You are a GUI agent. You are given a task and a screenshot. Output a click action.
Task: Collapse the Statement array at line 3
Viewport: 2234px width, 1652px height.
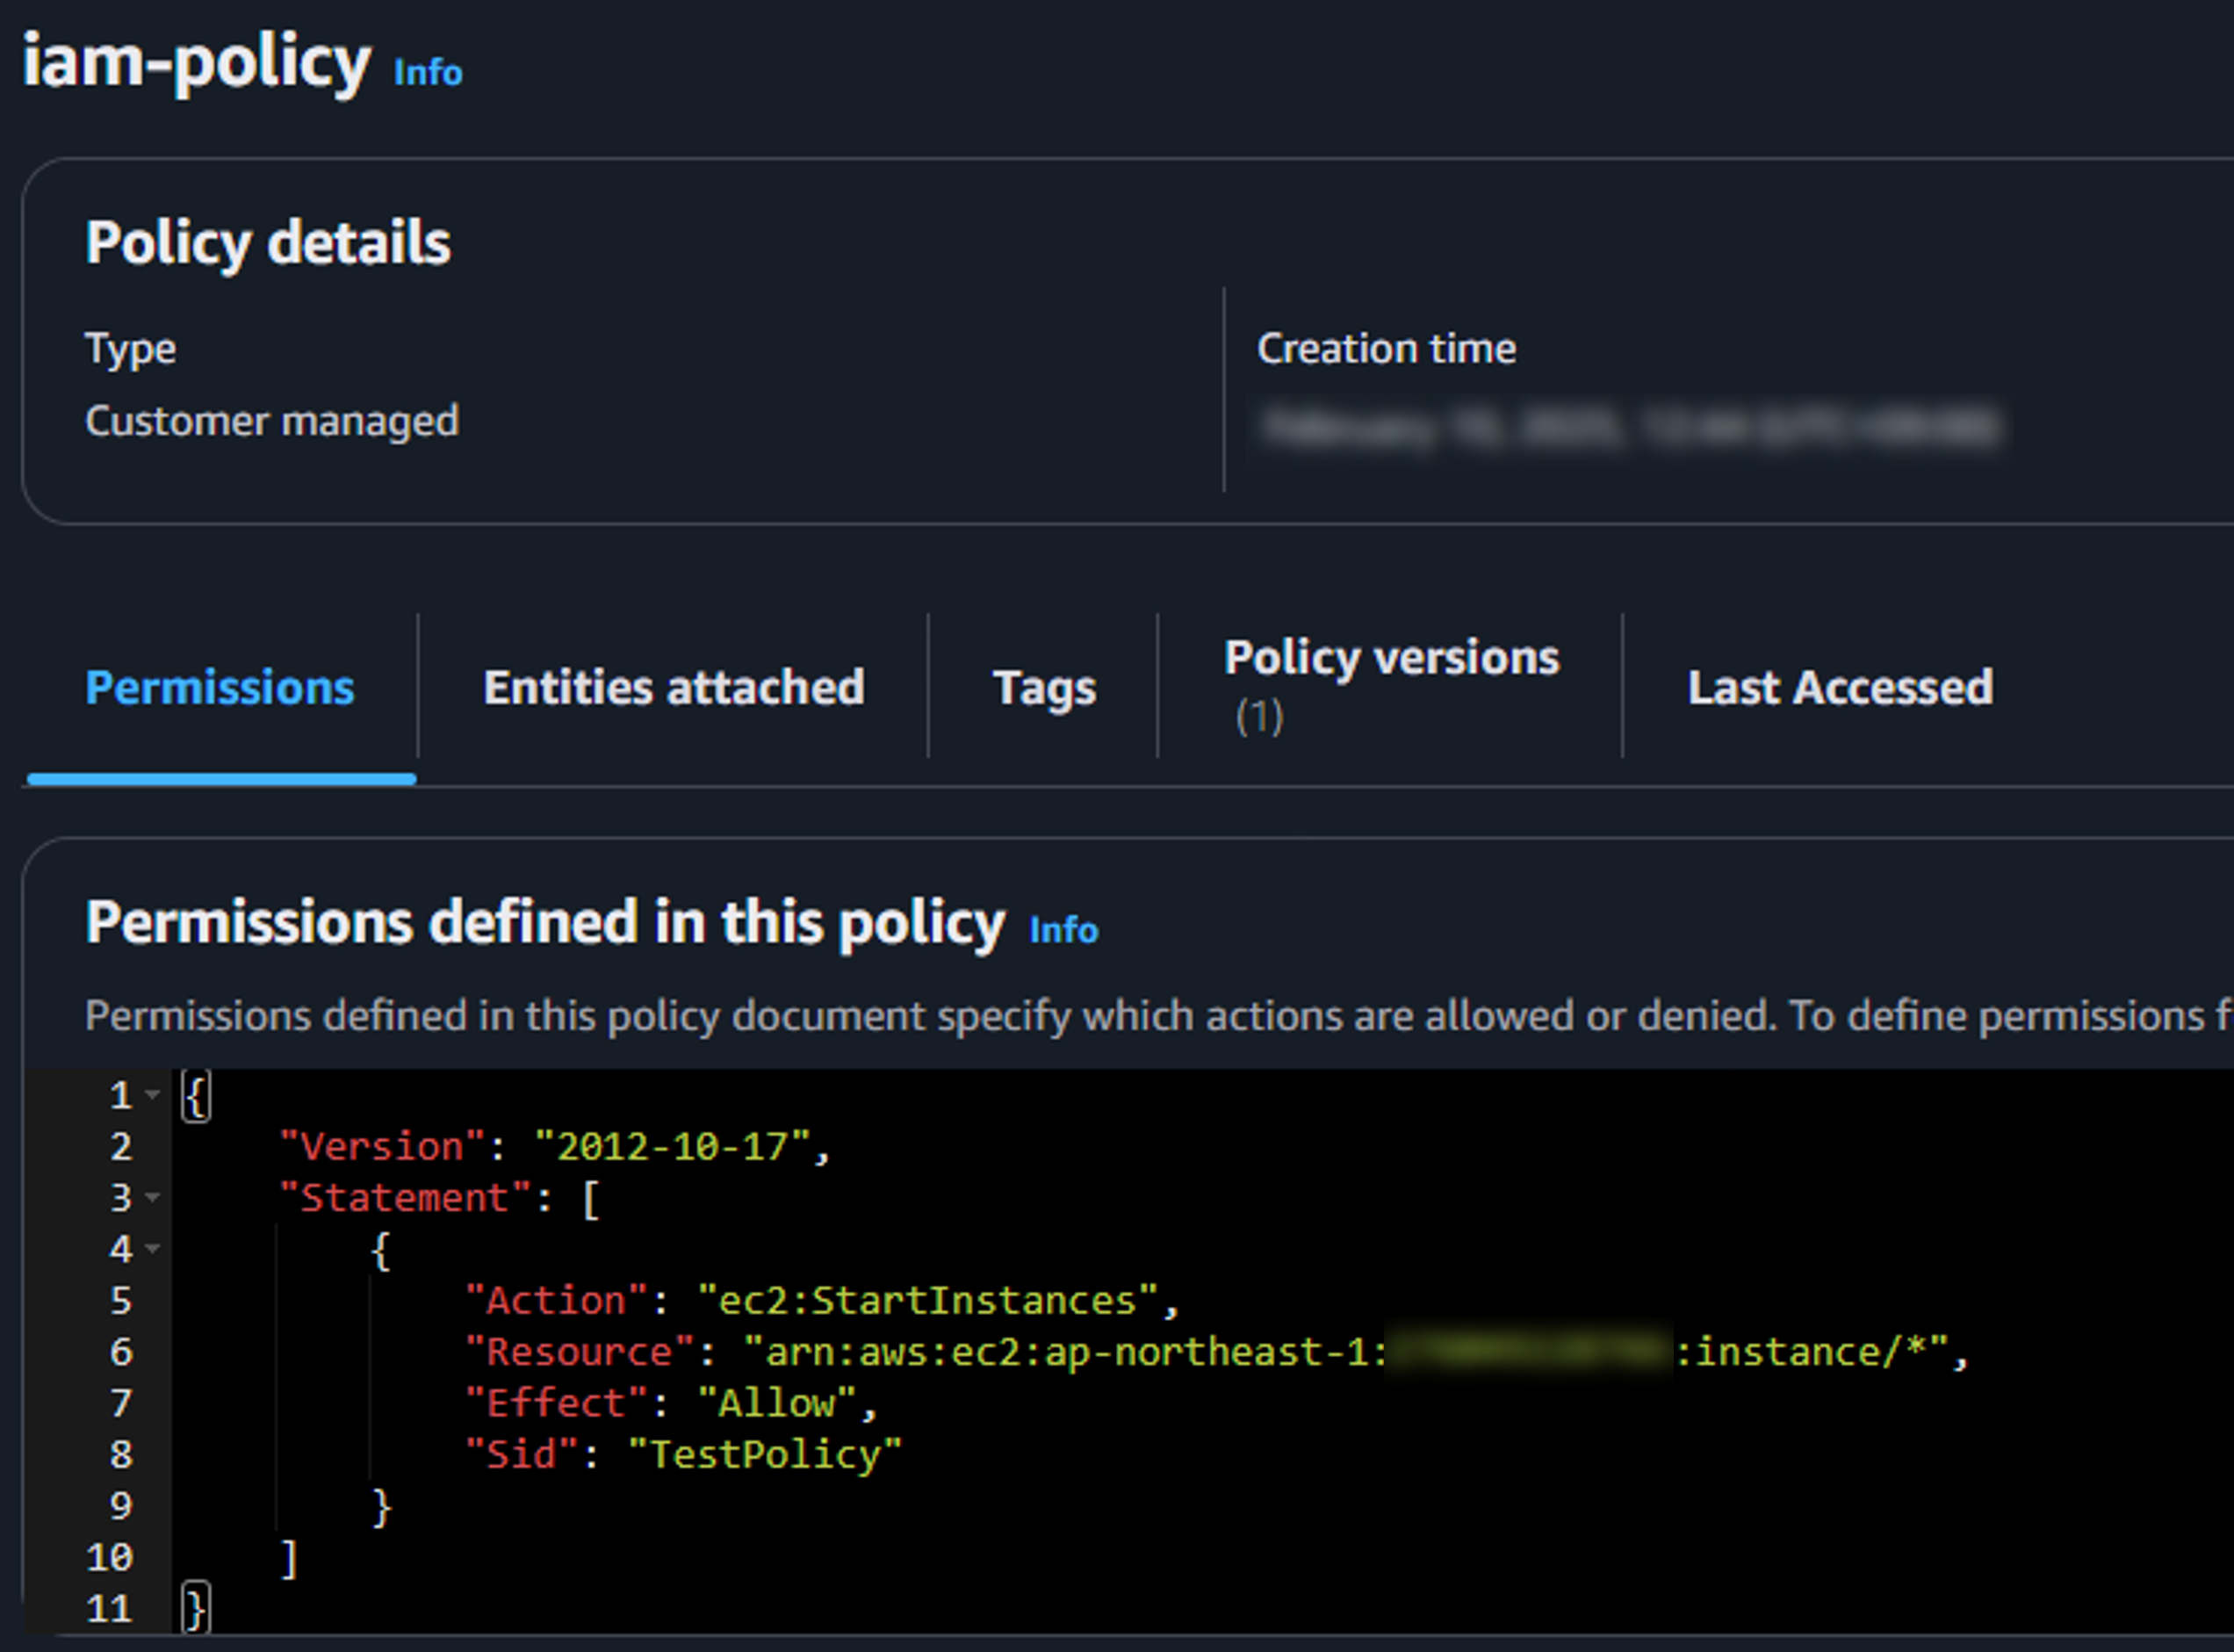coord(152,1197)
